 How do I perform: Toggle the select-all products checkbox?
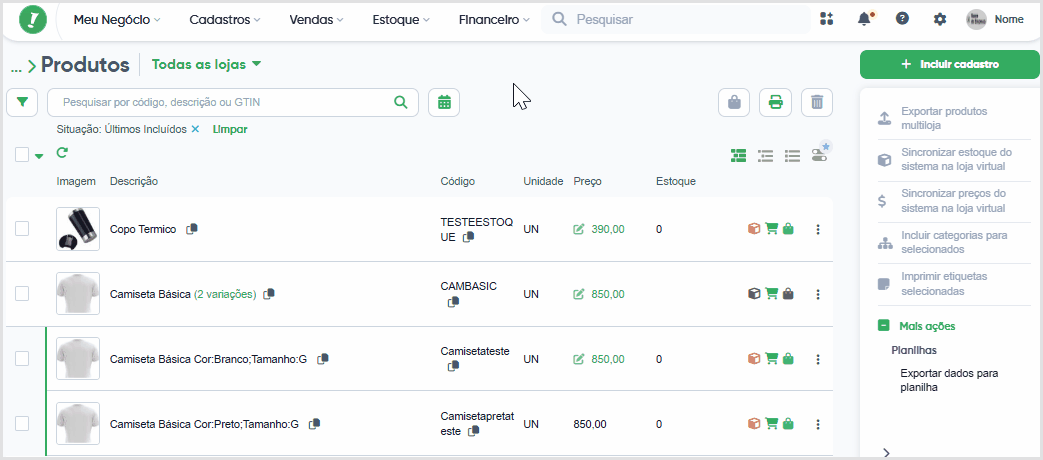tap(22, 155)
